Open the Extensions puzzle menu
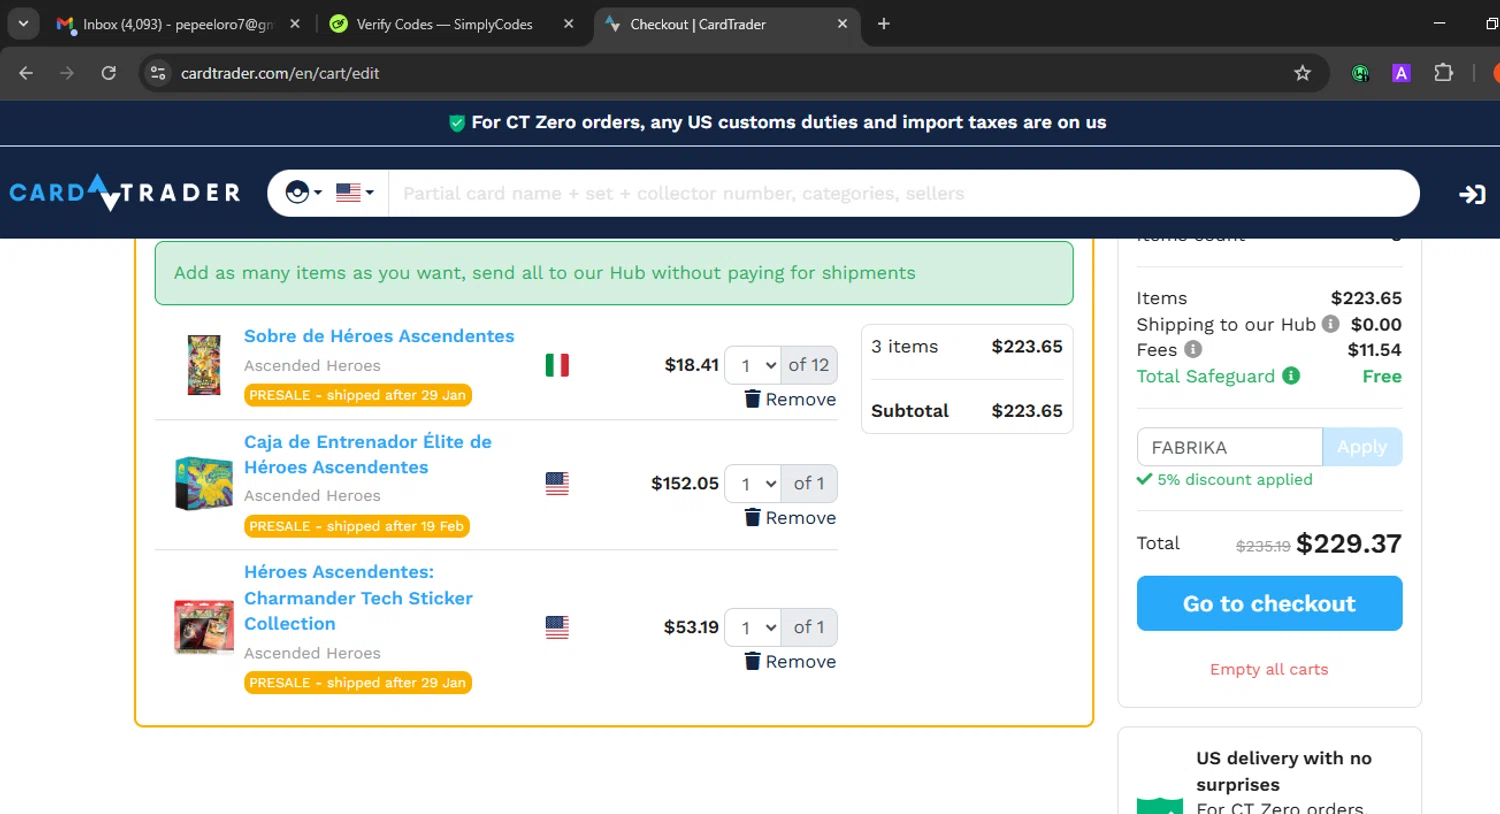 pos(1443,73)
